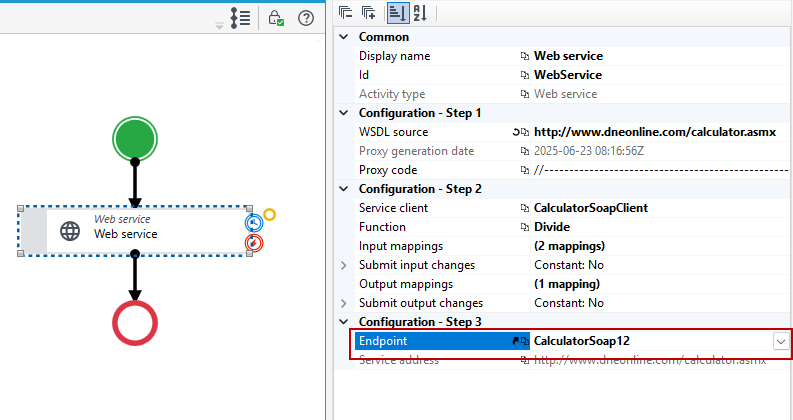
Task: Select the red end event node
Action: [135, 323]
